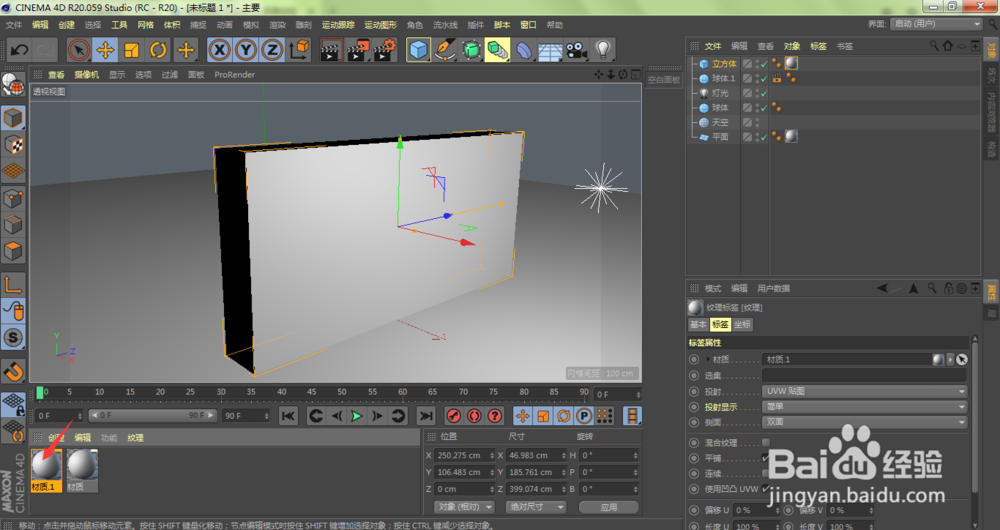Viewport: 1000px width, 530px height.
Task: Click the coordinate system icon
Action: point(299,50)
